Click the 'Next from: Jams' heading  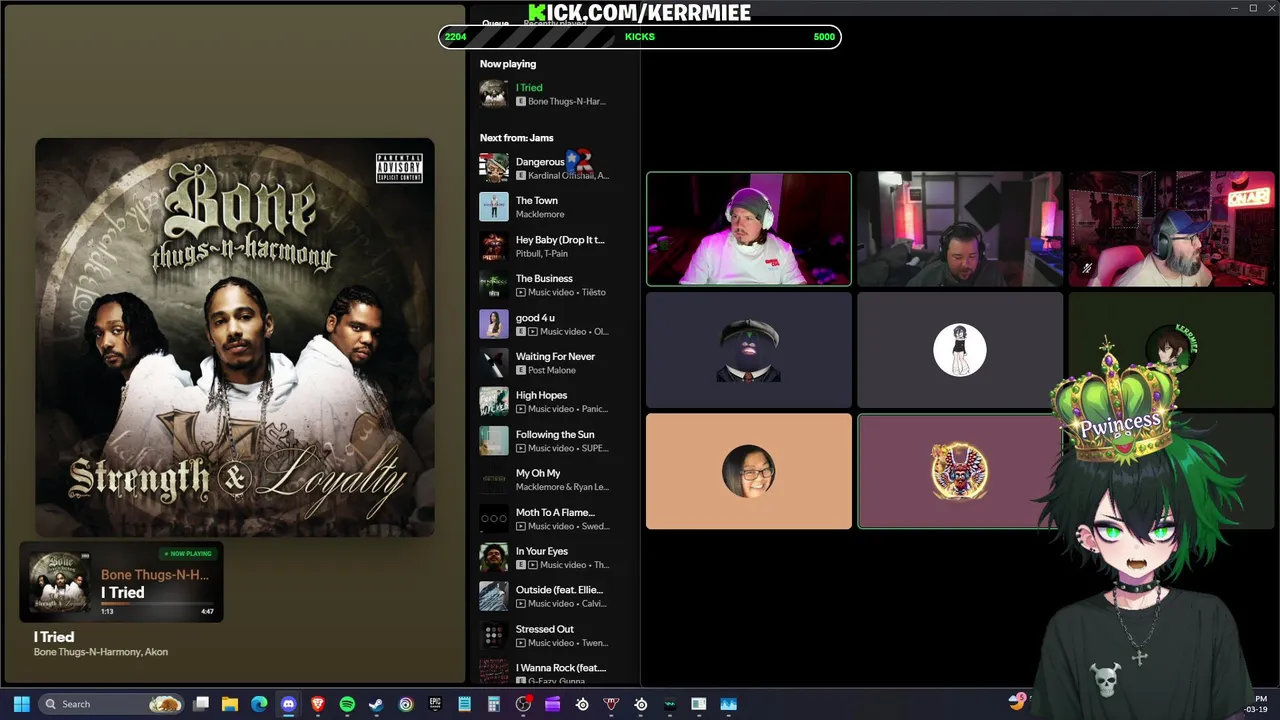pos(516,138)
